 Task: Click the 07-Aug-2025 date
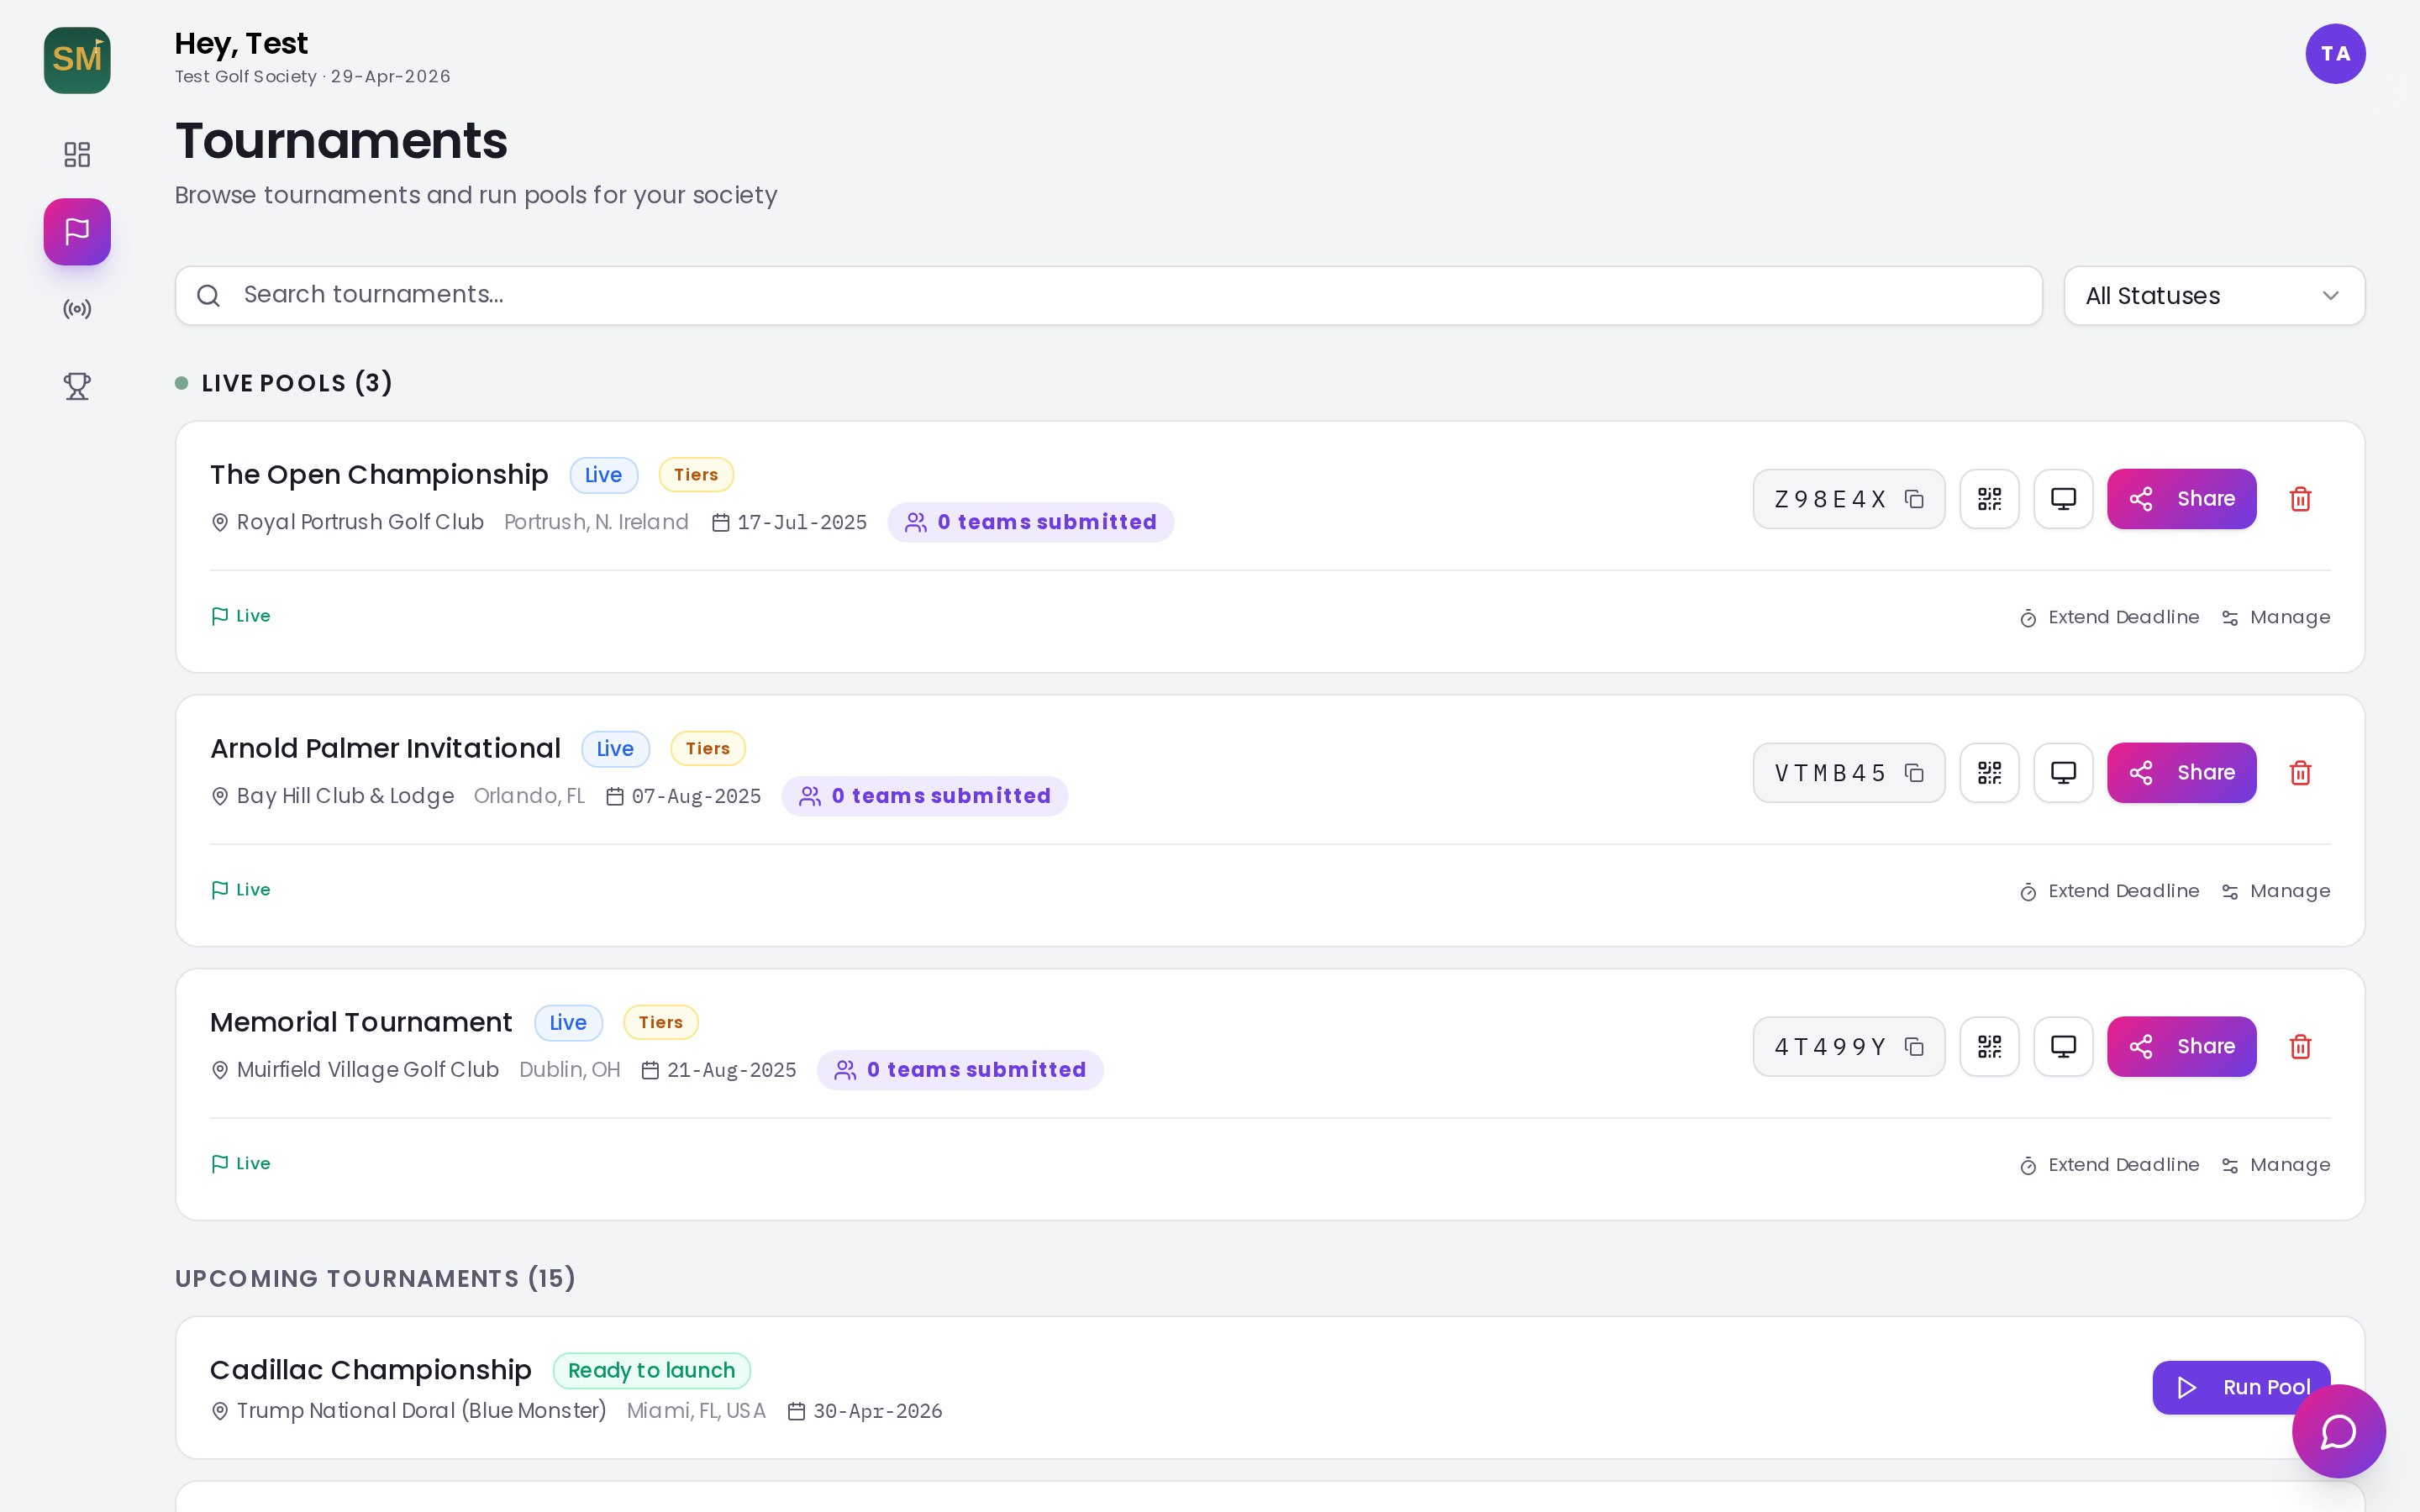pos(696,797)
